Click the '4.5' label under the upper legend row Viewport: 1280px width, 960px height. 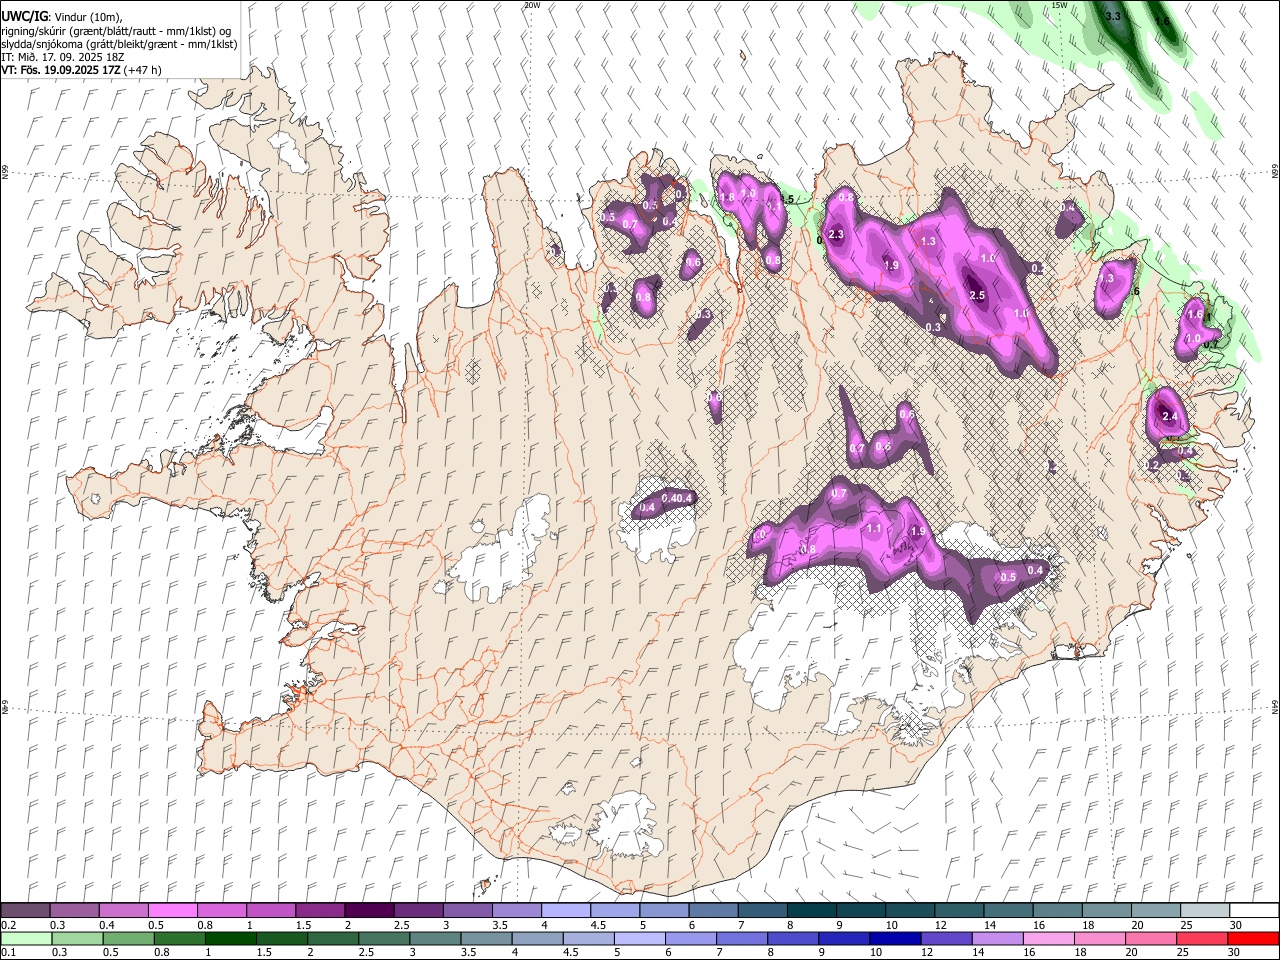pyautogui.click(x=599, y=925)
